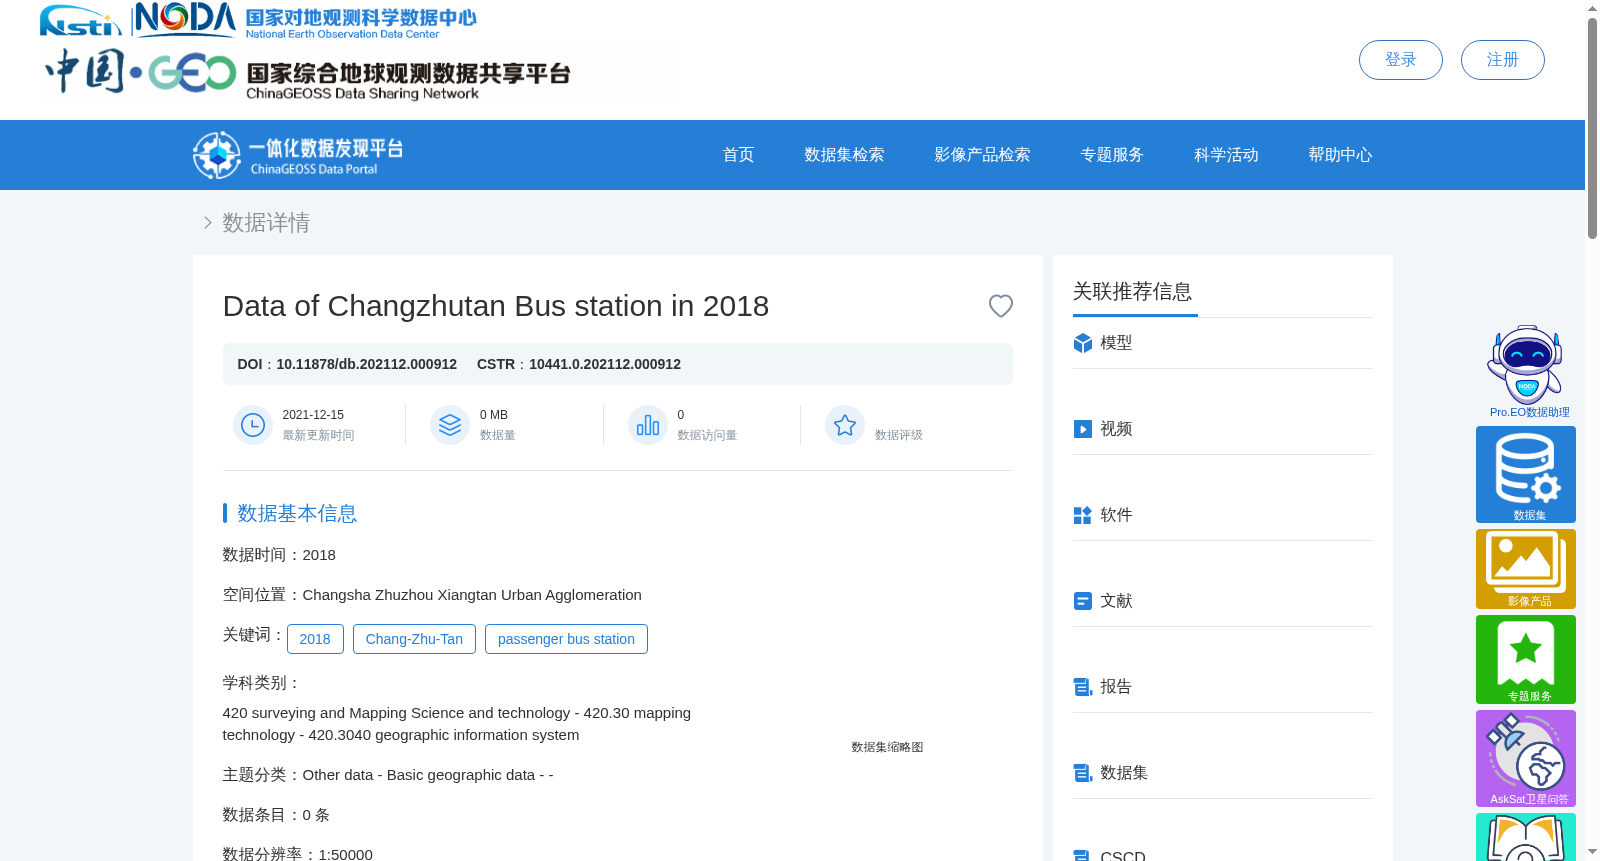Click the scrollbar down arrow

[x=1592, y=852]
